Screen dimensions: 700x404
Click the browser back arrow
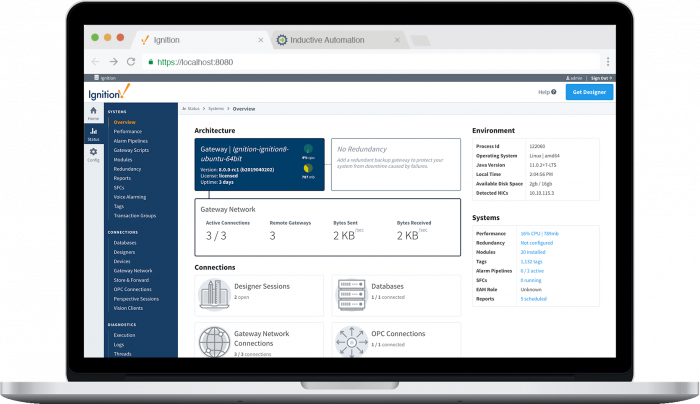pyautogui.click(x=96, y=62)
